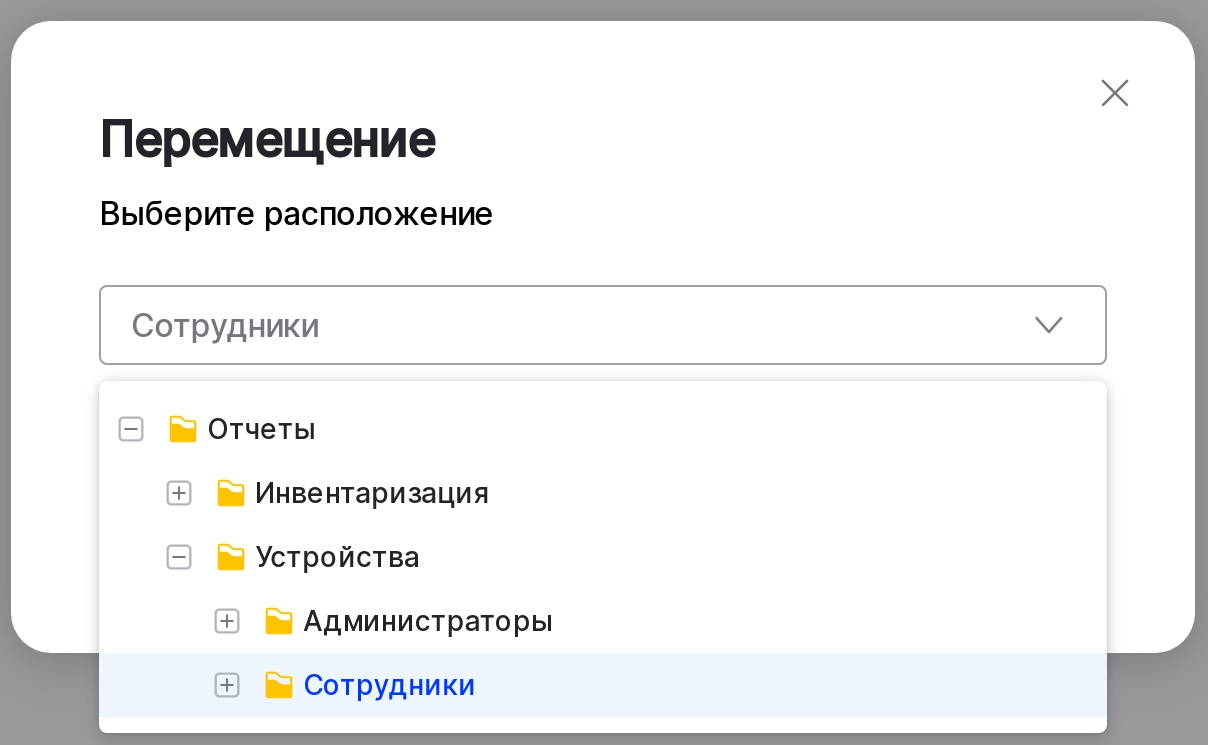Click the Устройства folder icon
The height and width of the screenshot is (745, 1208).
point(231,557)
